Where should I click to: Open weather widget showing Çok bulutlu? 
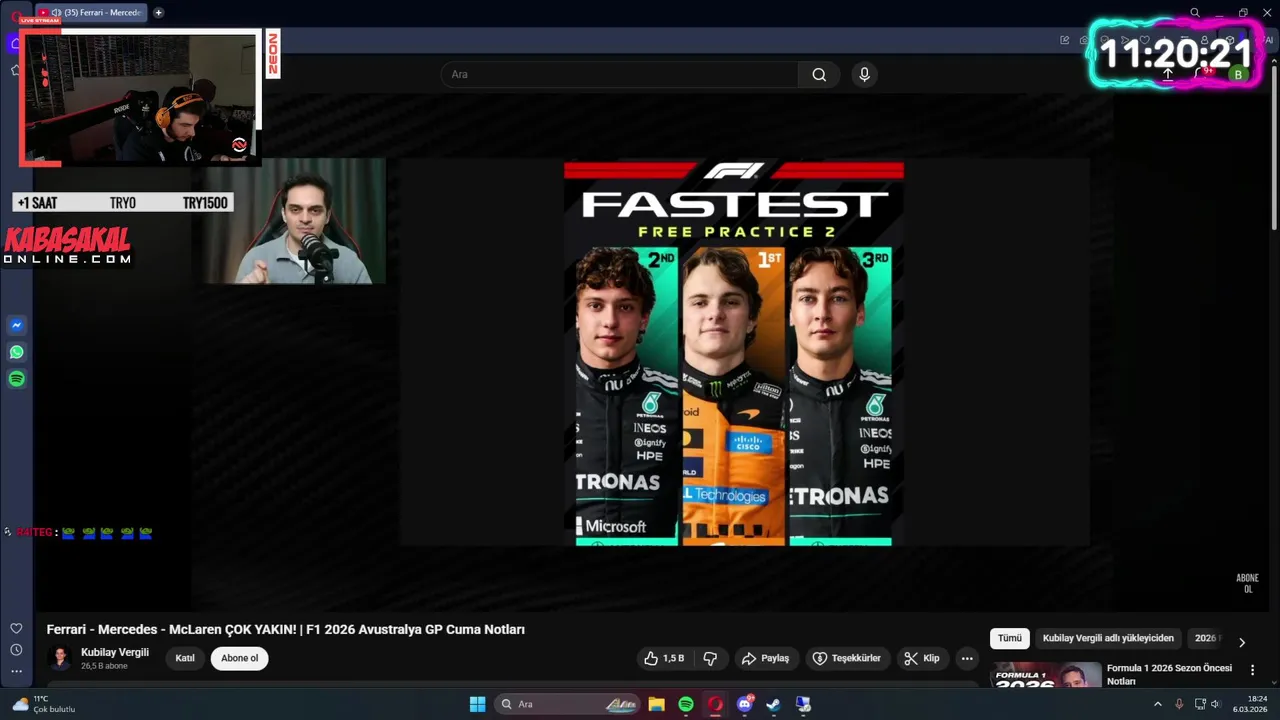45,704
